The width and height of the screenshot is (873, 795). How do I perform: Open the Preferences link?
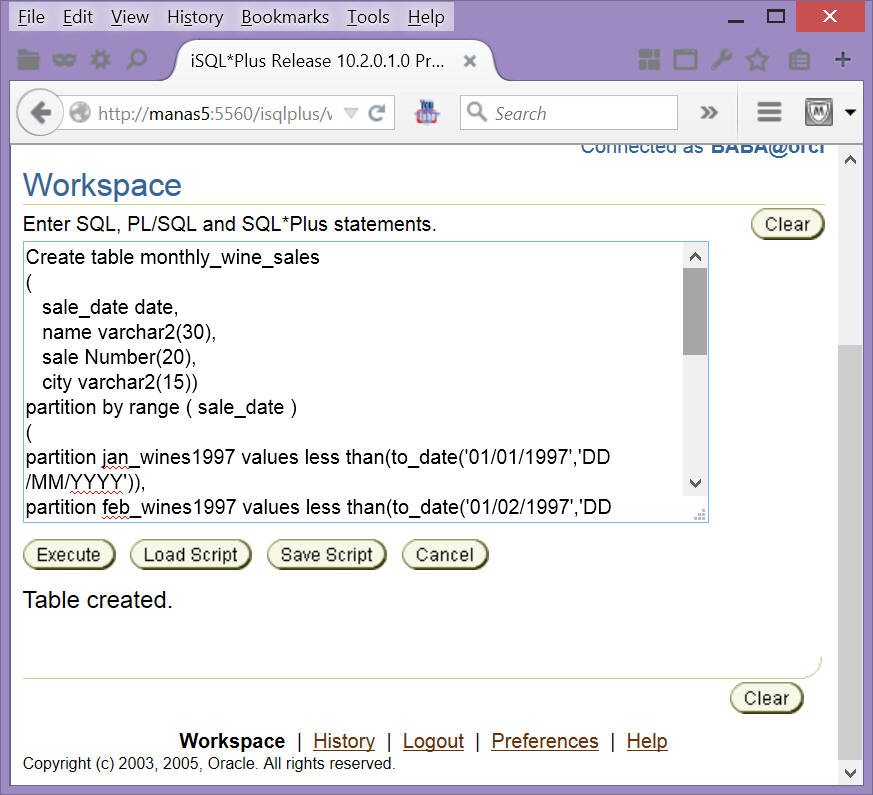pos(545,741)
